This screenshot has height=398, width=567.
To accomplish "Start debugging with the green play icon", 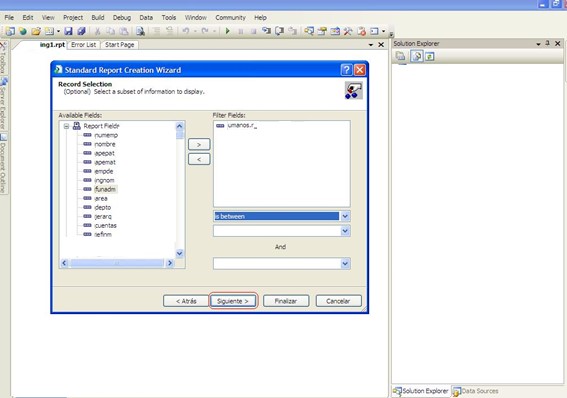I will [227, 31].
